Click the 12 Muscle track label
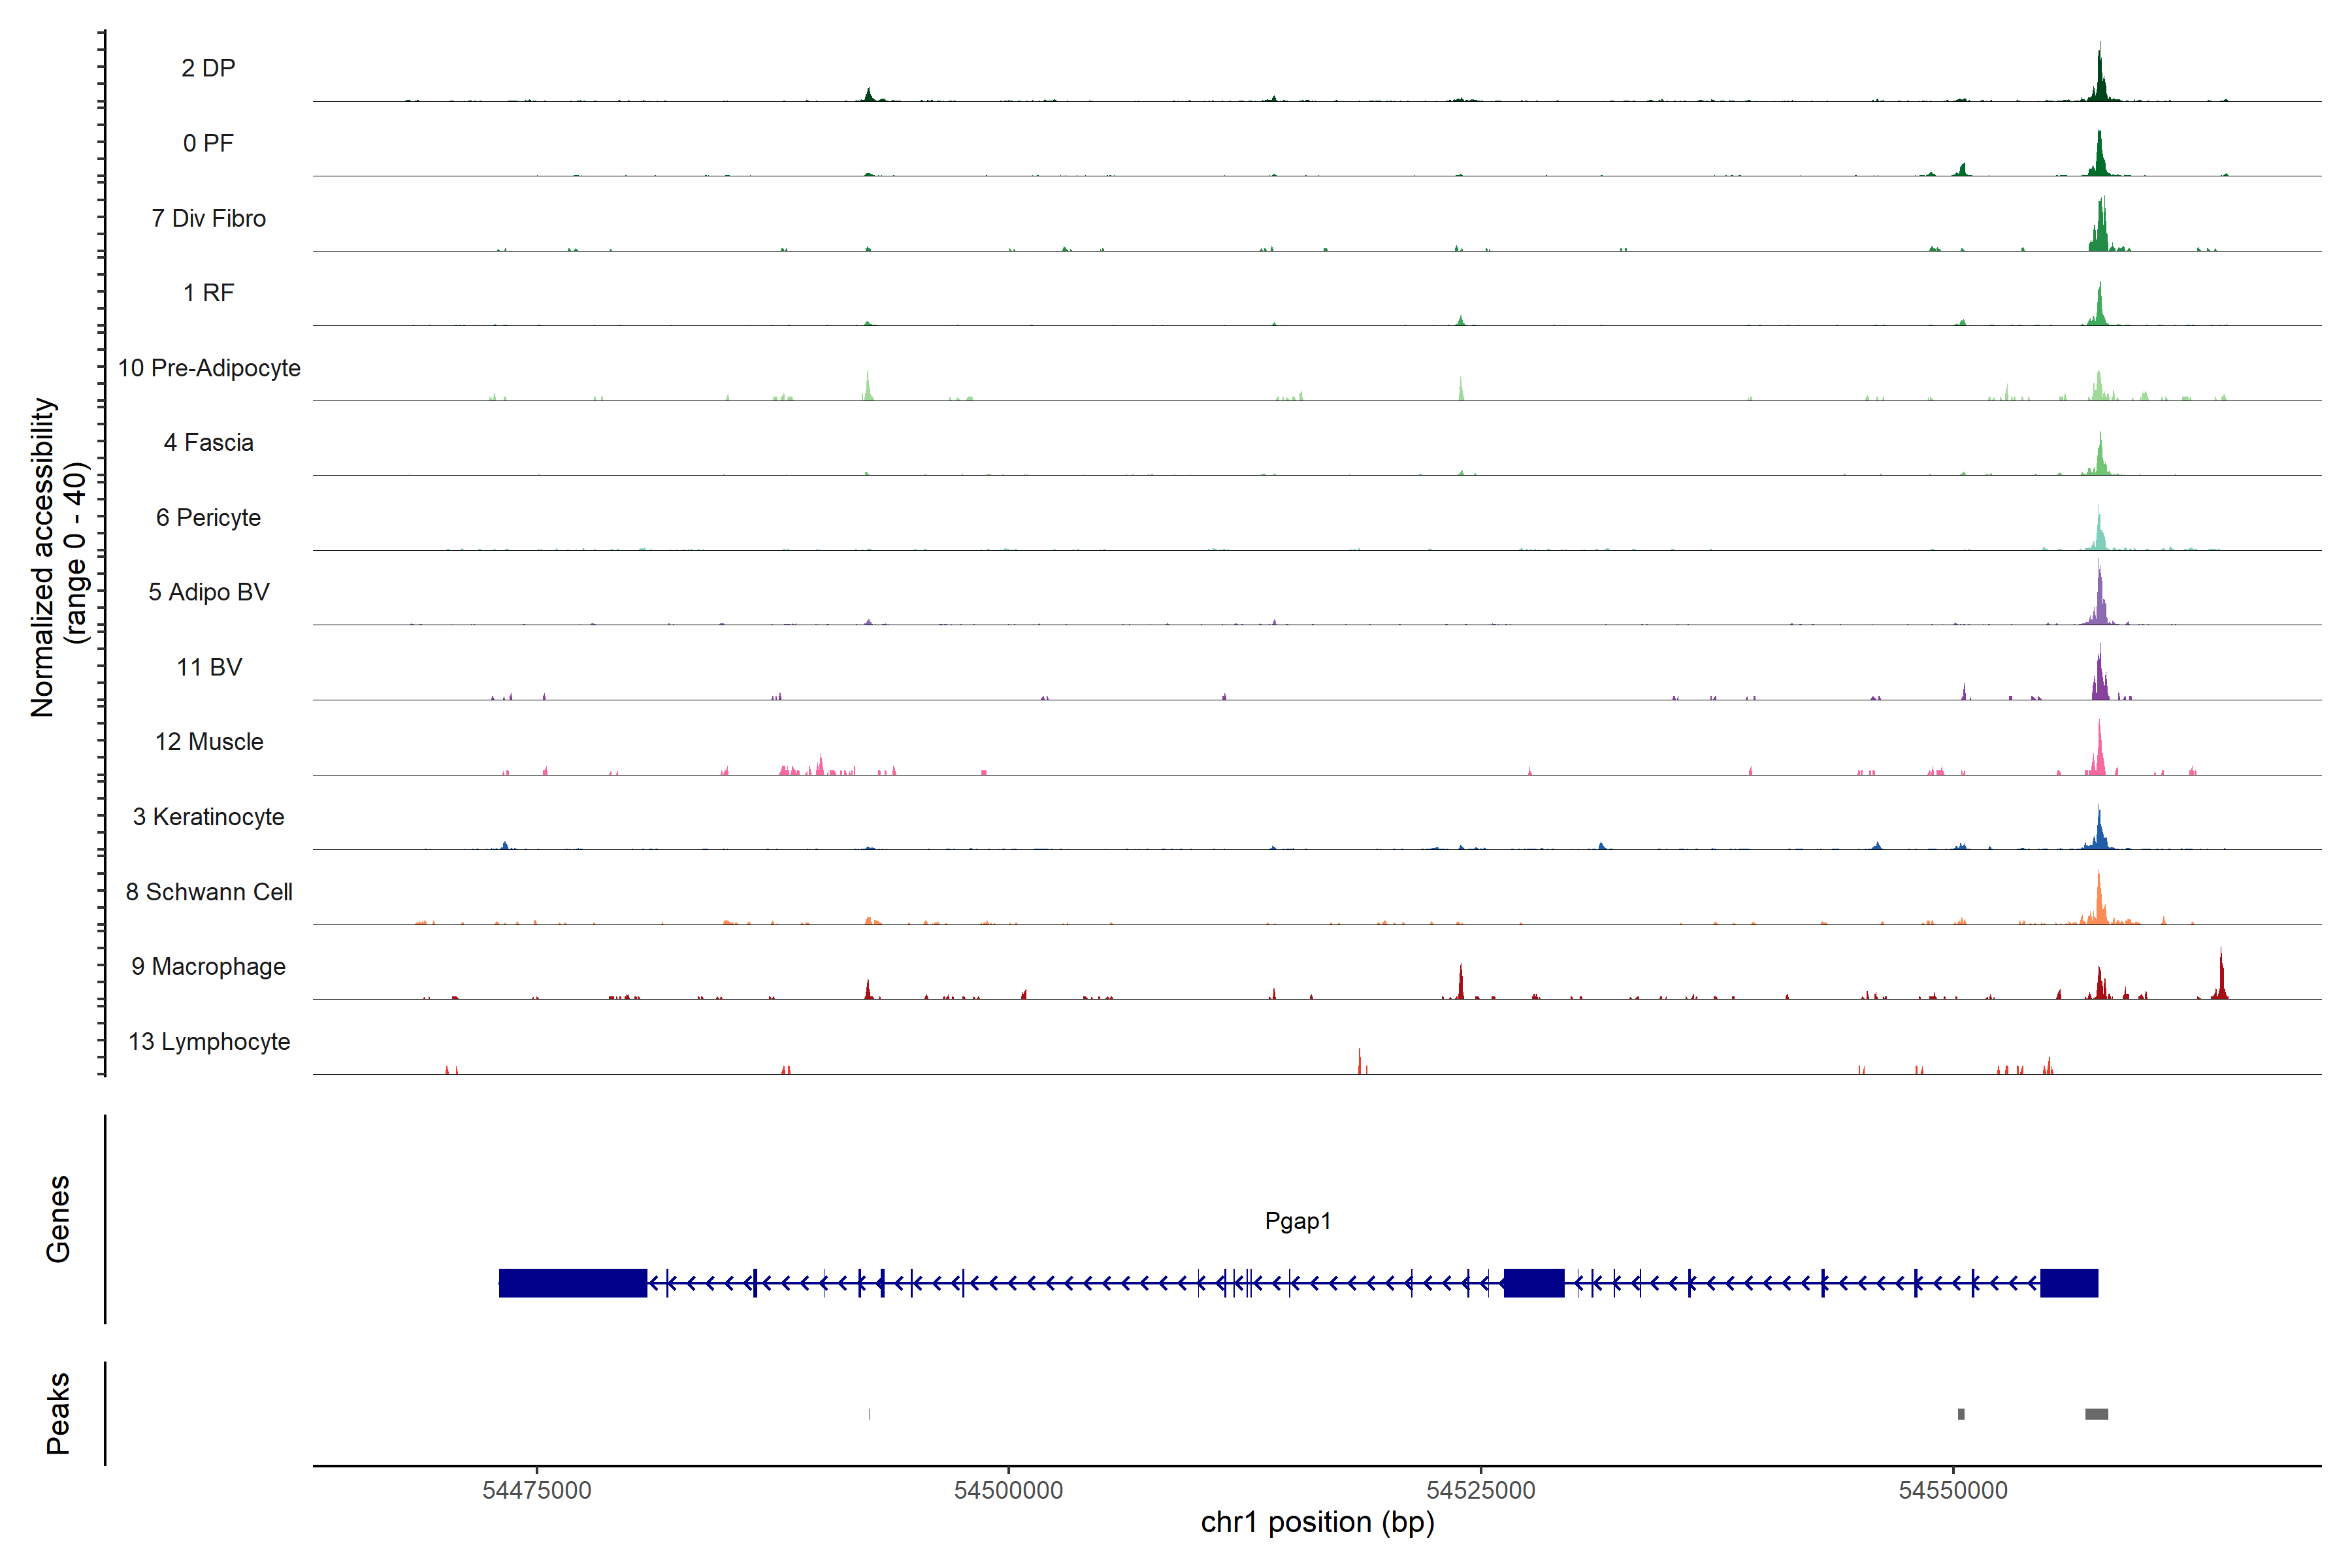The image size is (2352, 1568). [209, 742]
